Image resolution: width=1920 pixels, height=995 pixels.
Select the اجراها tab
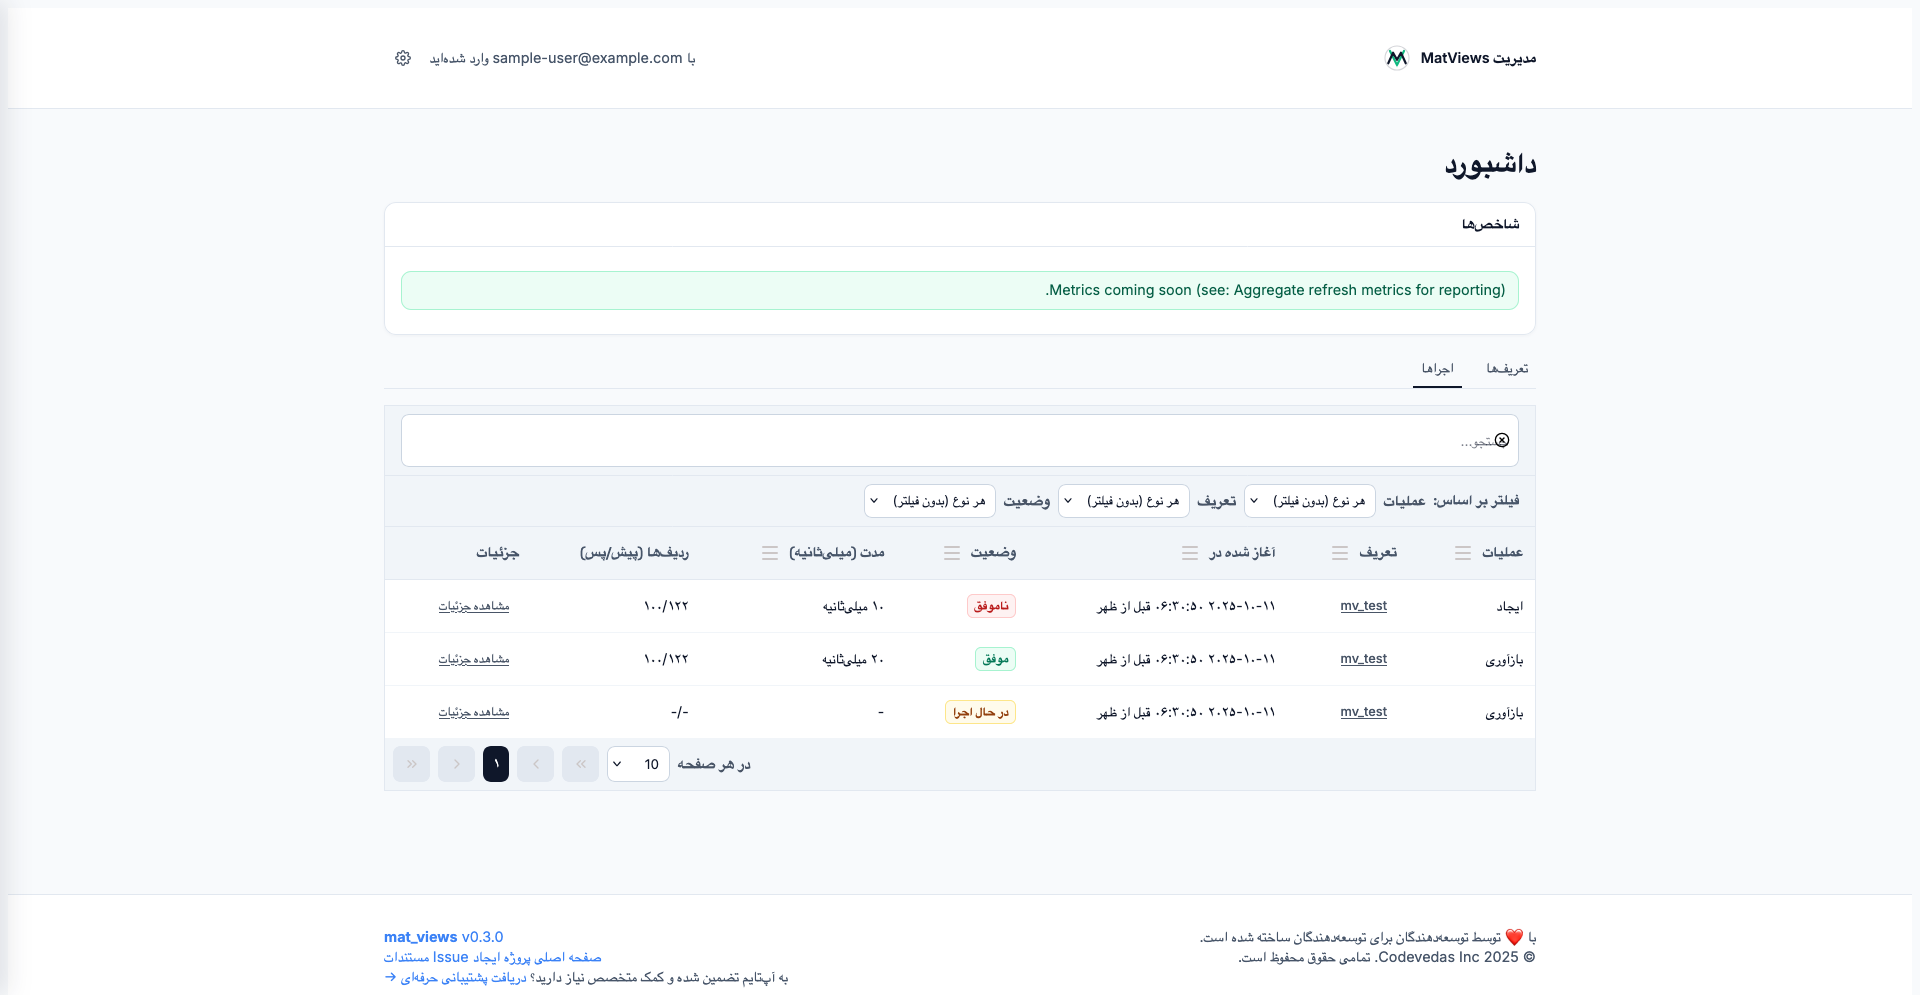(x=1437, y=369)
